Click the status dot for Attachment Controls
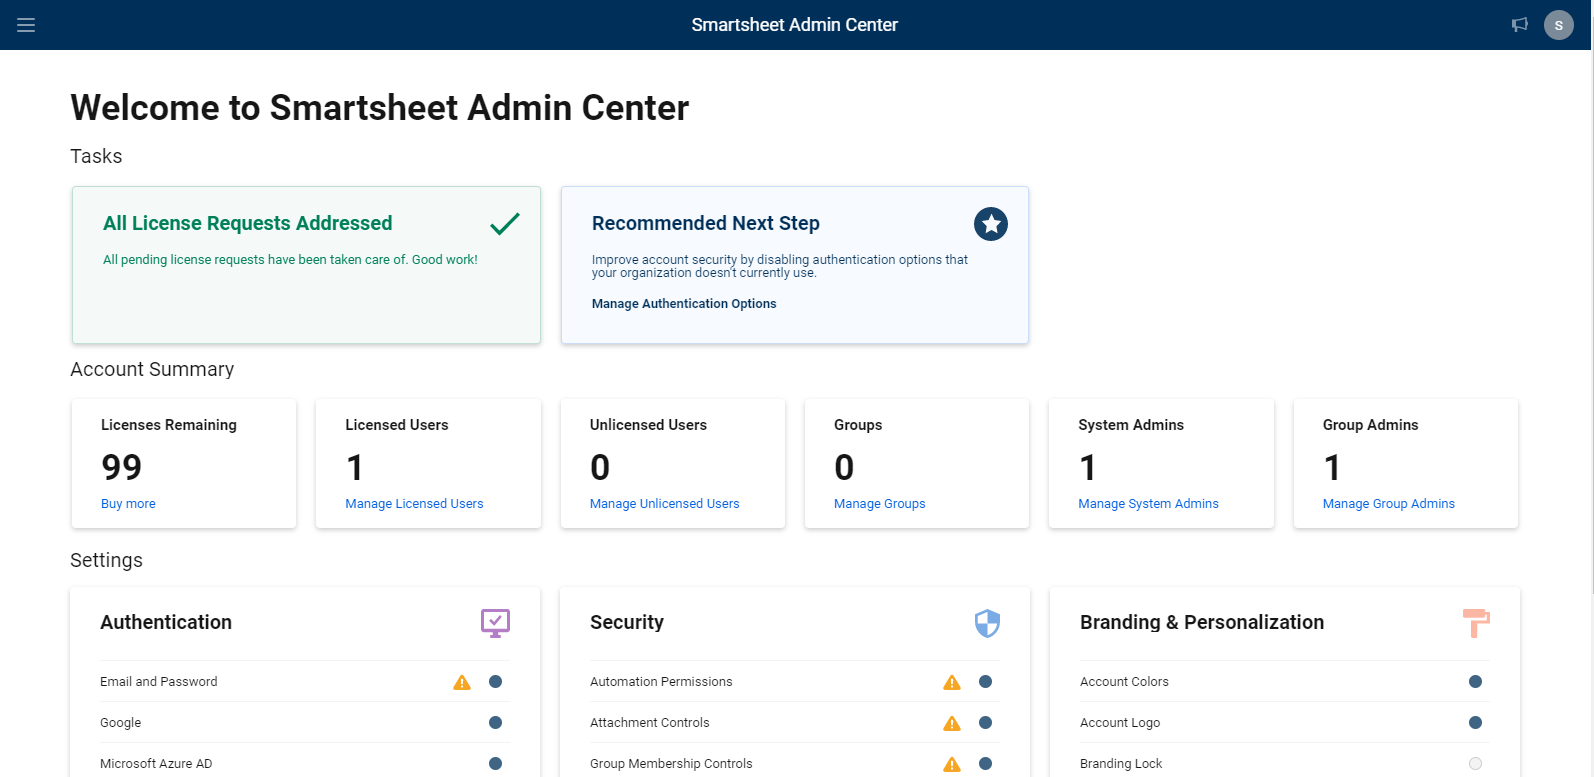1594x777 pixels. click(x=985, y=723)
